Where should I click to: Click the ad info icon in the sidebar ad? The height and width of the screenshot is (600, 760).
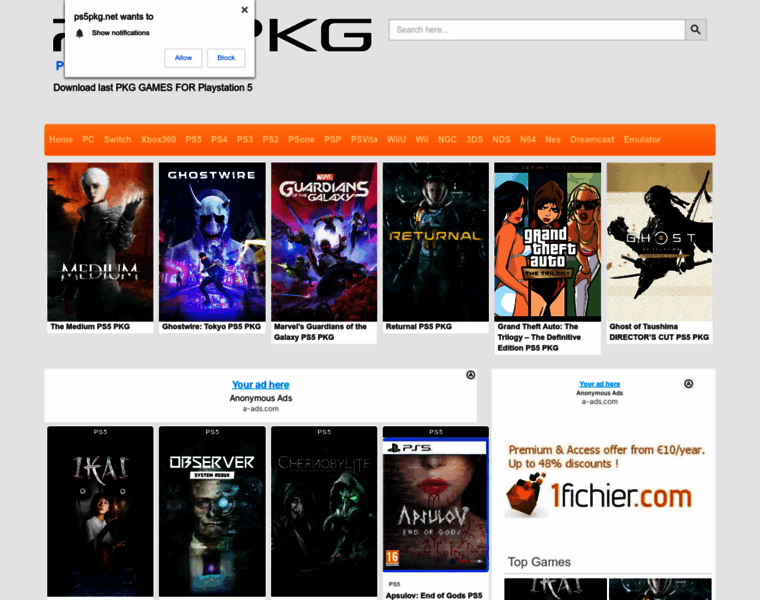tap(688, 384)
